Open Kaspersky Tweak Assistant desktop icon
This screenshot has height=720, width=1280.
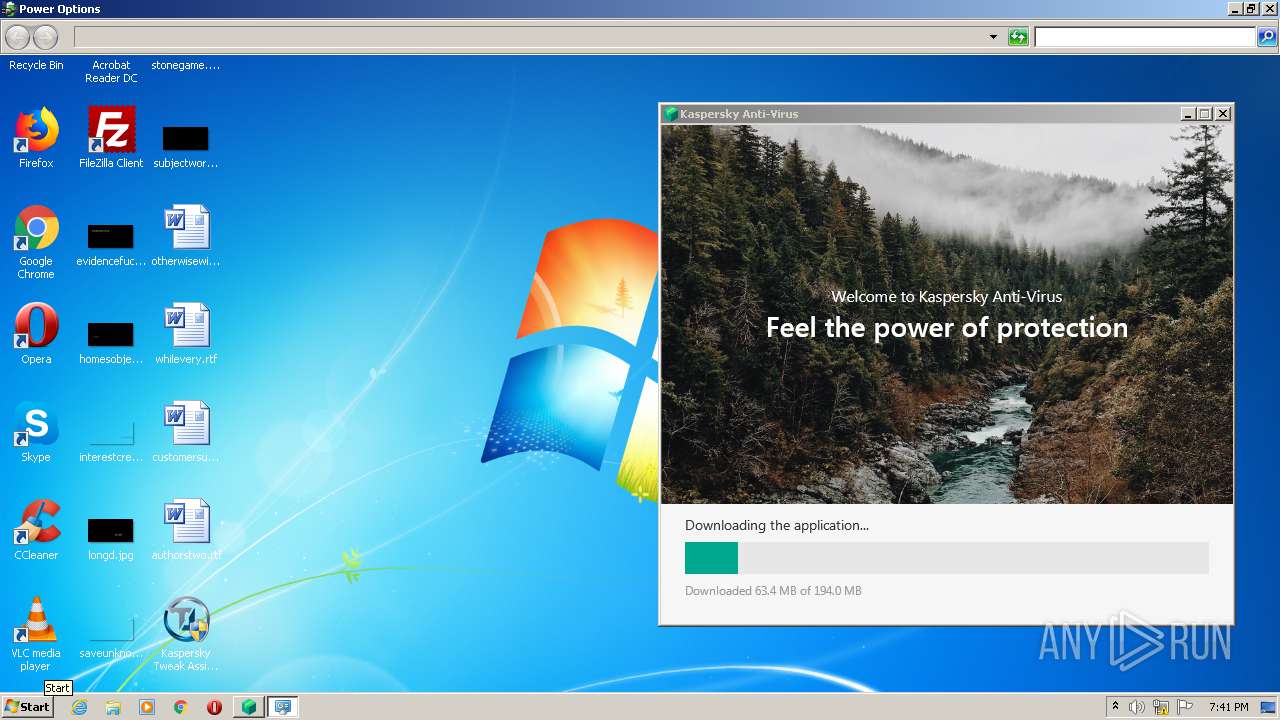pos(186,634)
